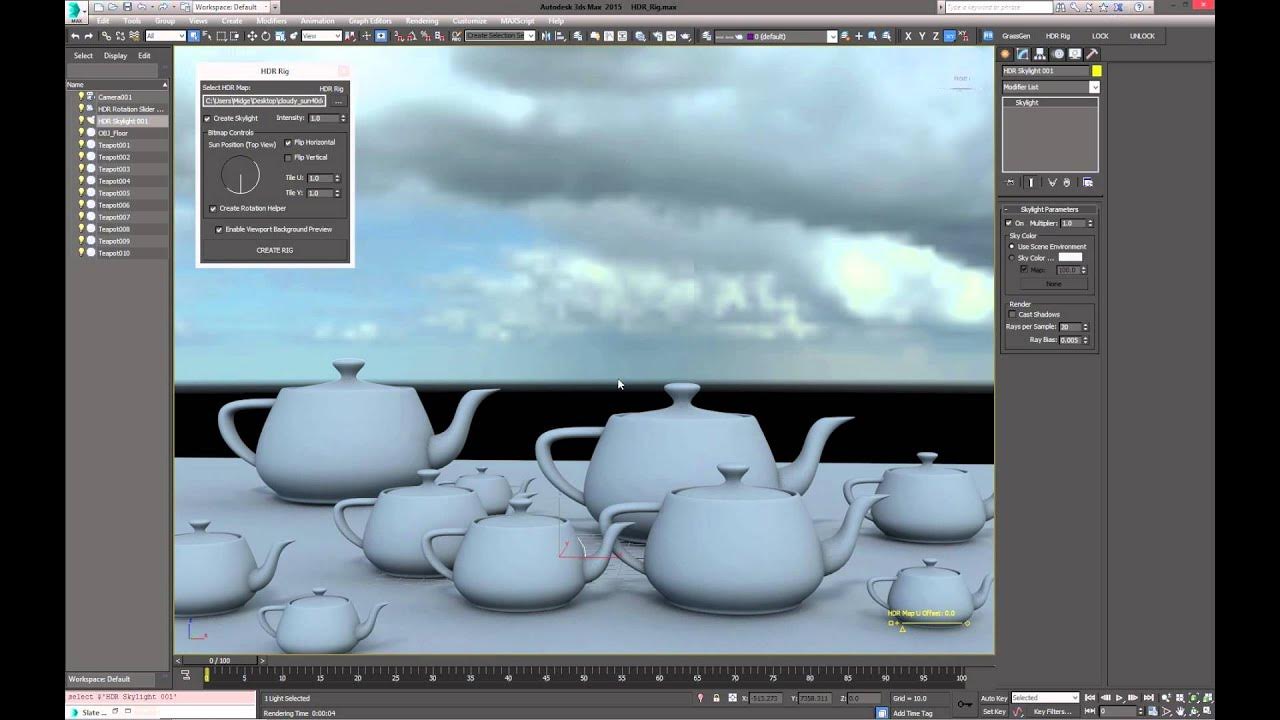The height and width of the screenshot is (720, 1280).
Task: Open the Modifier List dropdown
Action: [x=1097, y=88]
